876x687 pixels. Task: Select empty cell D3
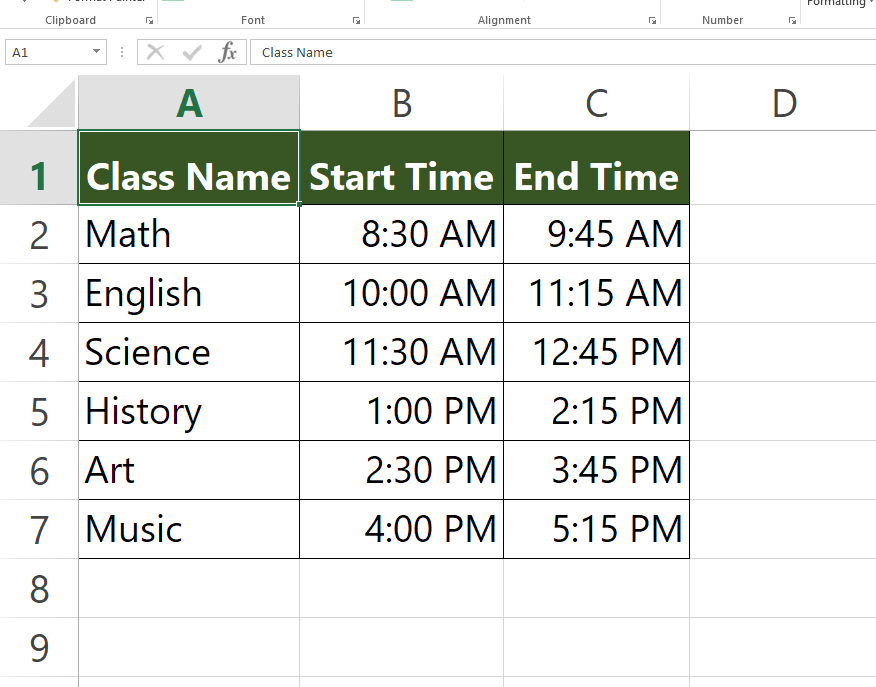[x=783, y=293]
